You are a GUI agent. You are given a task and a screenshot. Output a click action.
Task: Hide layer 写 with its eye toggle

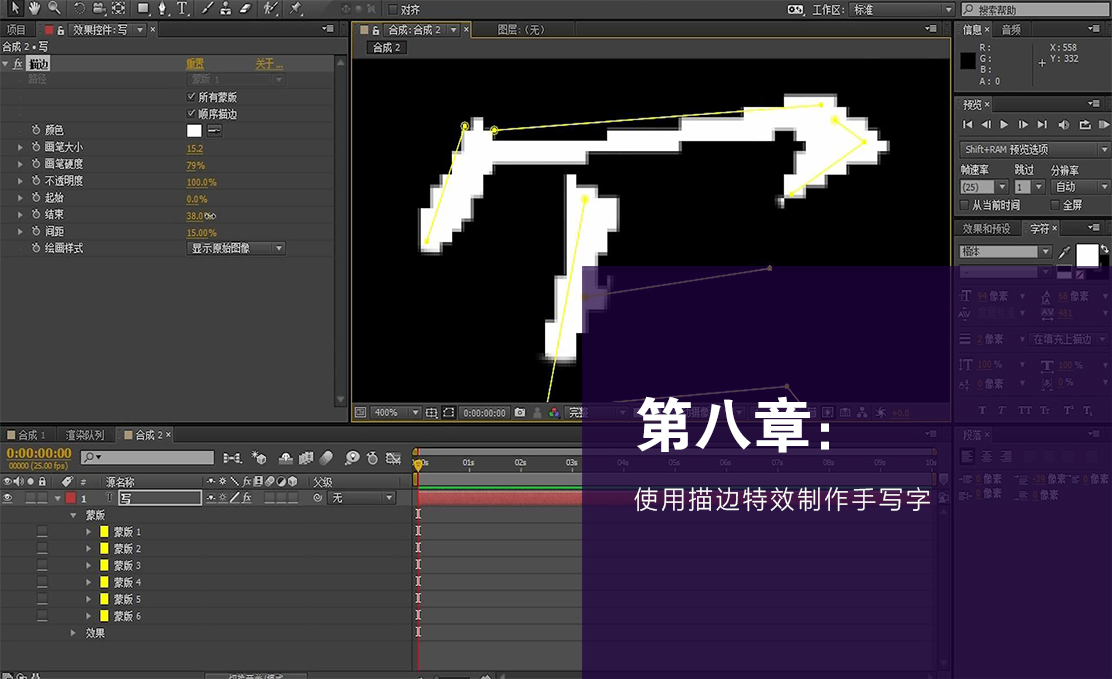tap(8, 498)
